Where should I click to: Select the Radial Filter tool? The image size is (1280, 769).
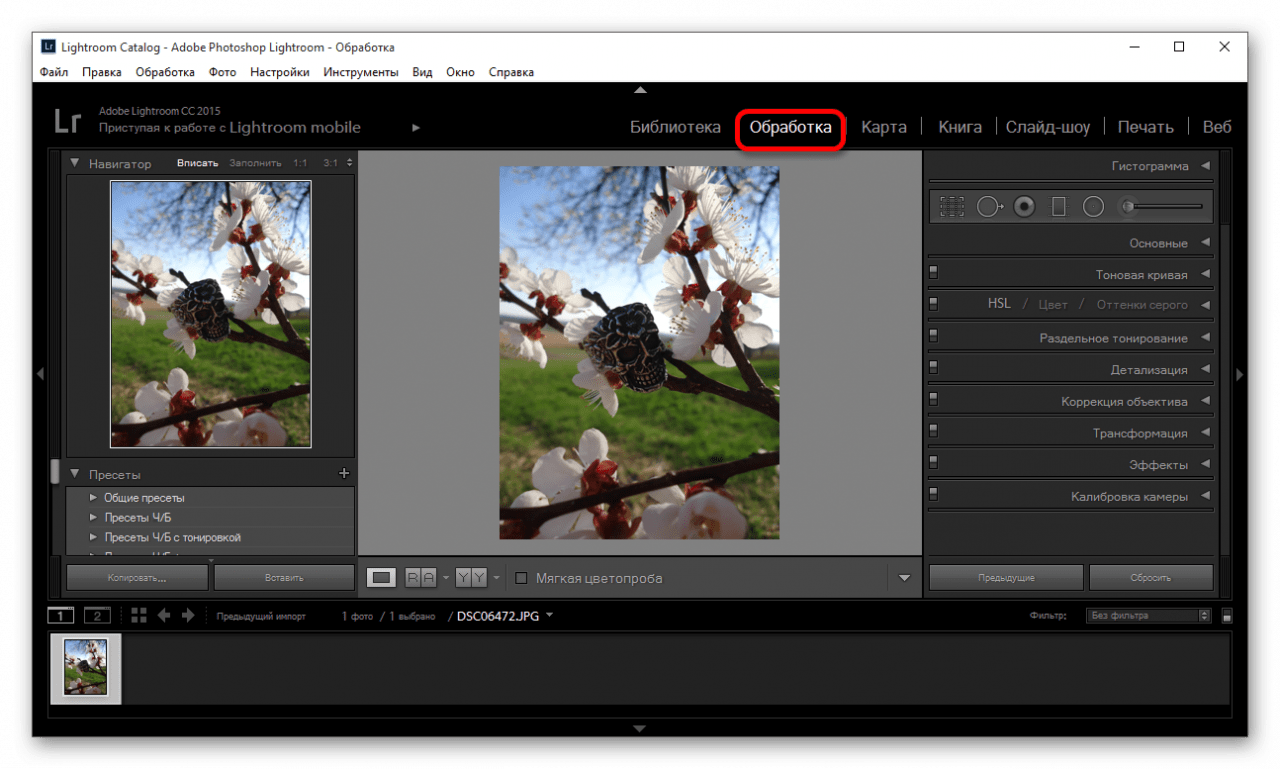tap(1094, 206)
